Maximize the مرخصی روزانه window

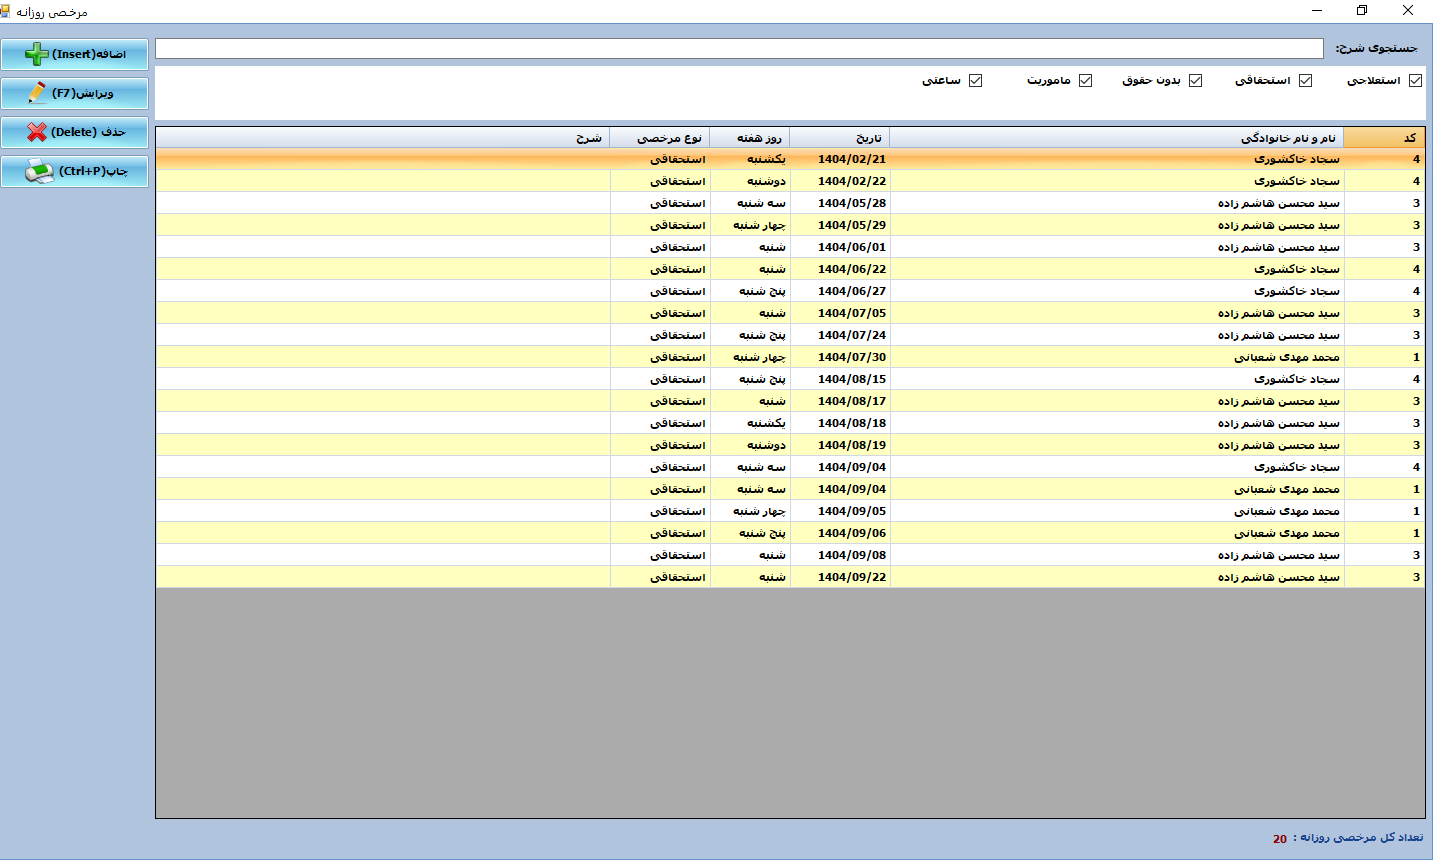pos(1361,11)
